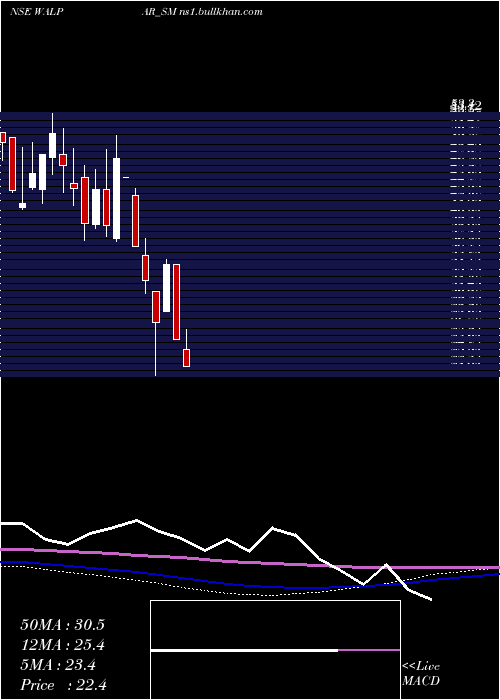Click the <<Live MACD label
This screenshot has width=500, height=700.
click(x=421, y=673)
